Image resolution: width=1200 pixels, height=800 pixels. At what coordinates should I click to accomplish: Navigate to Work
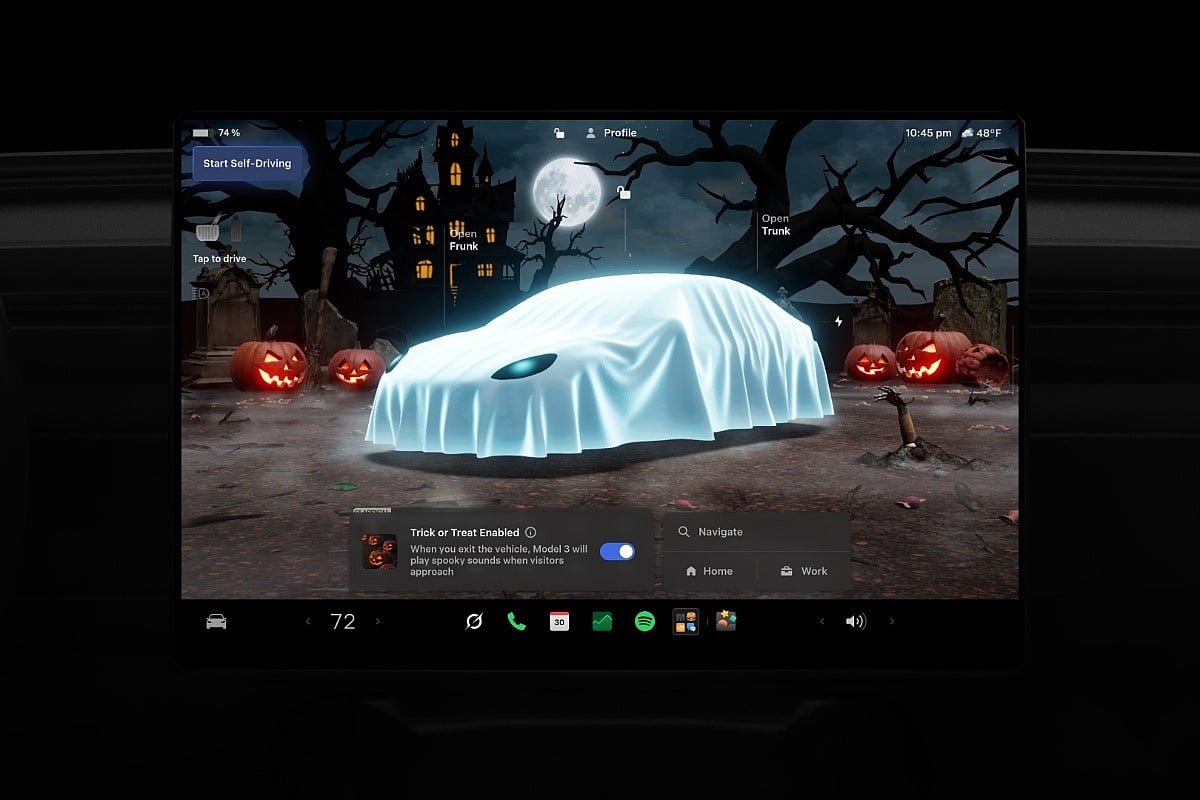tap(804, 571)
